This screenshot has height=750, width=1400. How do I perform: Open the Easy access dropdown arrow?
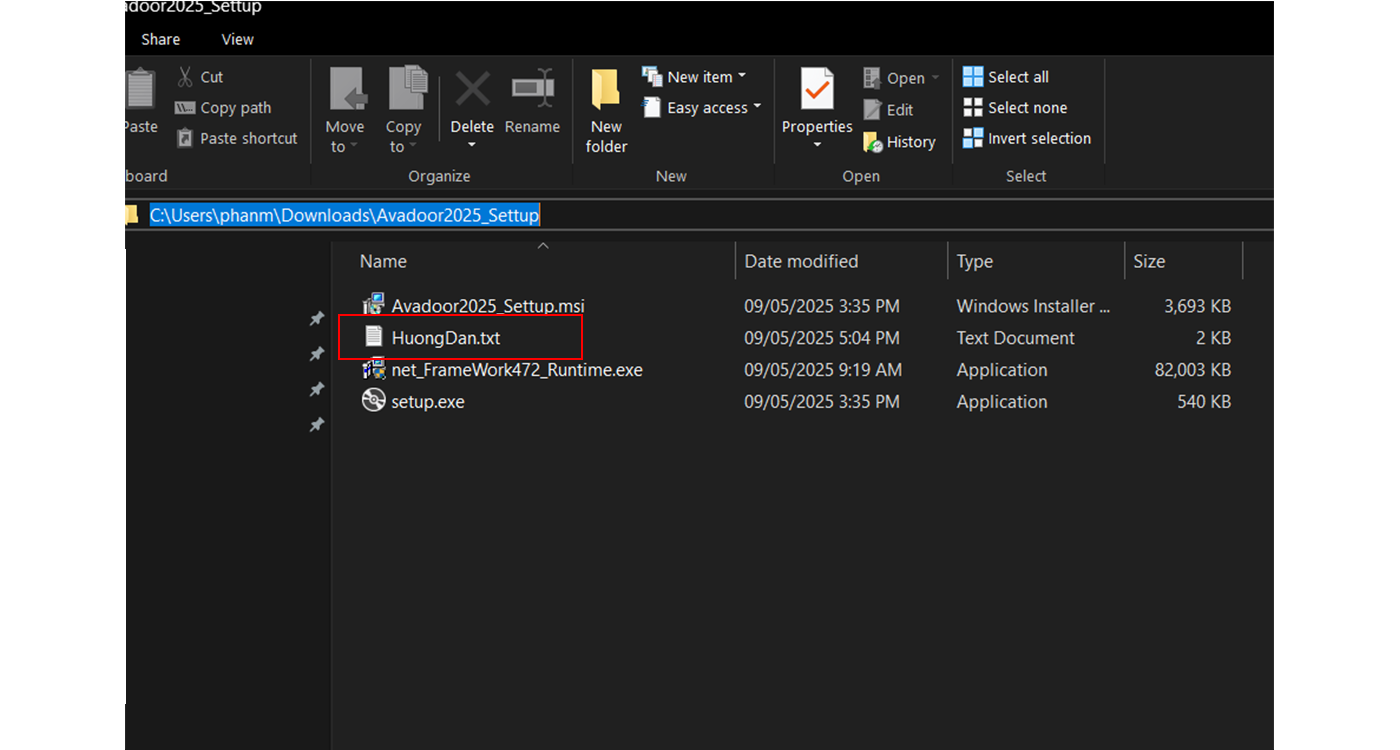(x=757, y=107)
